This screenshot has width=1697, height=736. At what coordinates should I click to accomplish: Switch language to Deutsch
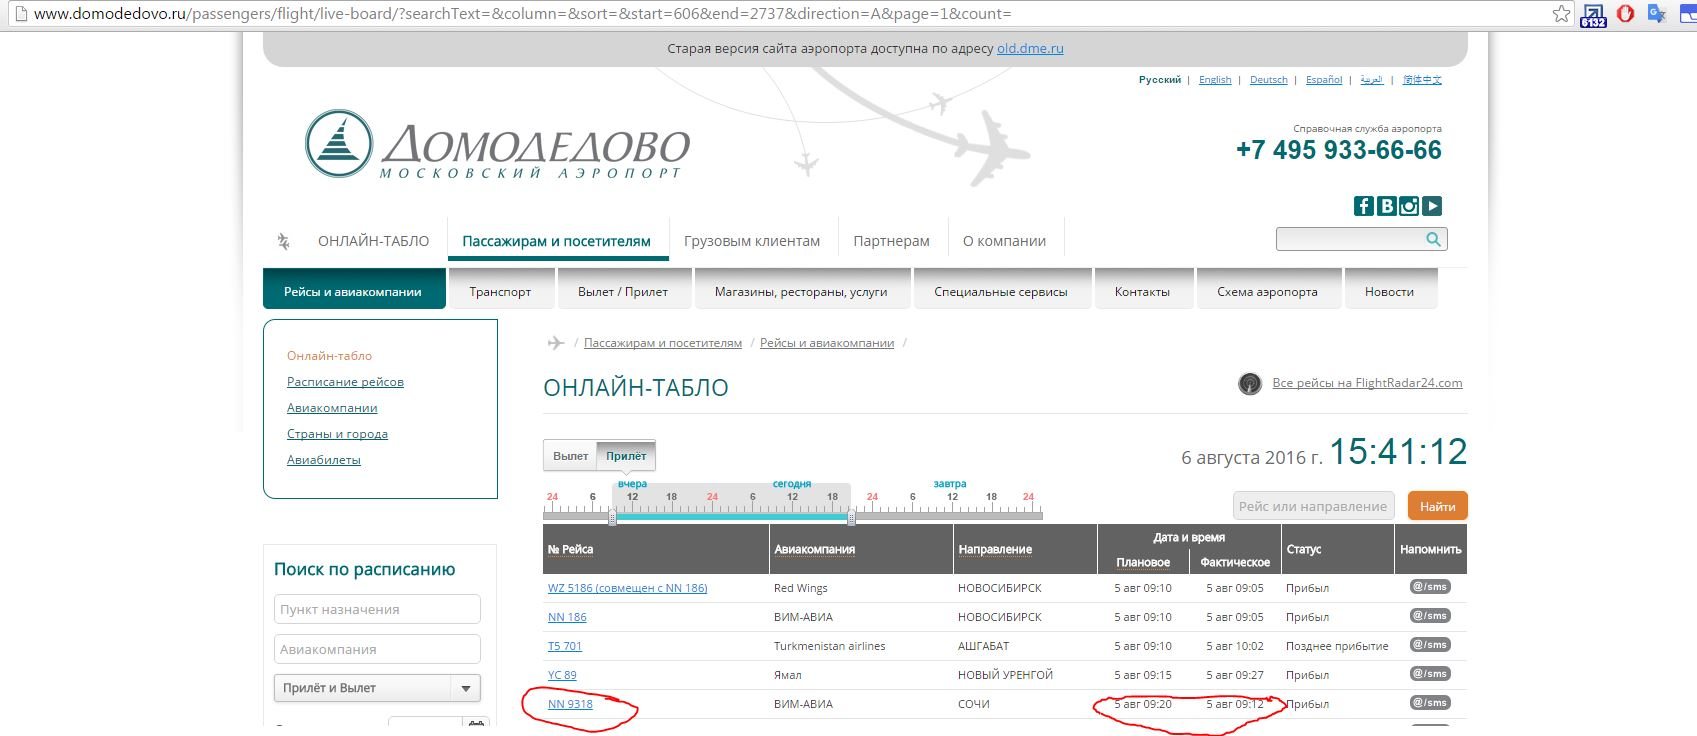pyautogui.click(x=1269, y=80)
